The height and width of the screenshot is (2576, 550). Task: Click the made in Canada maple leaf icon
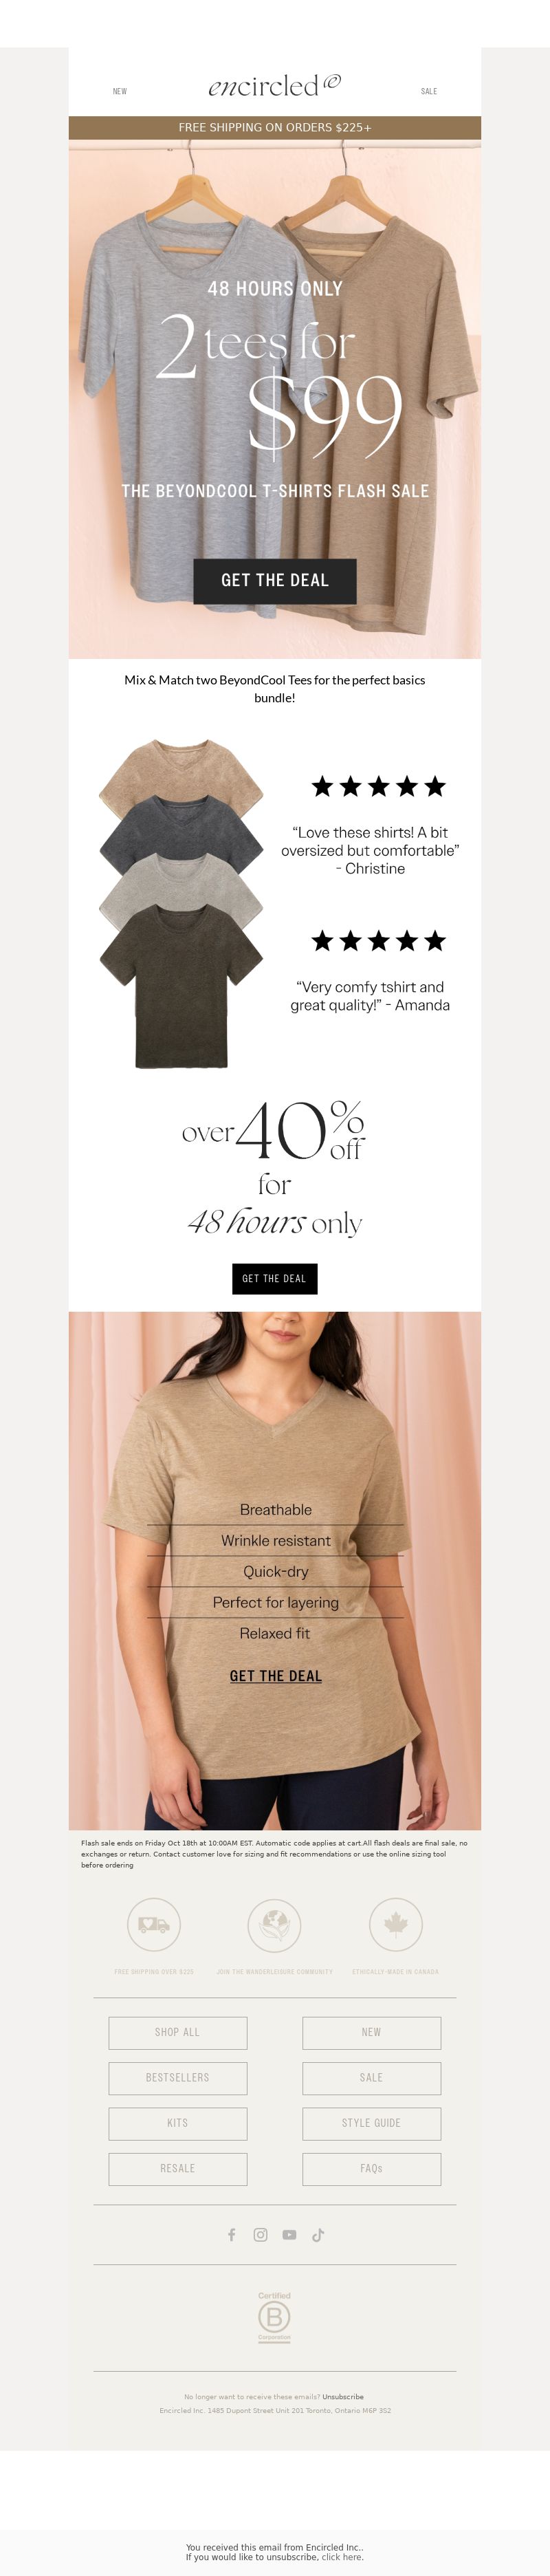click(x=396, y=1925)
